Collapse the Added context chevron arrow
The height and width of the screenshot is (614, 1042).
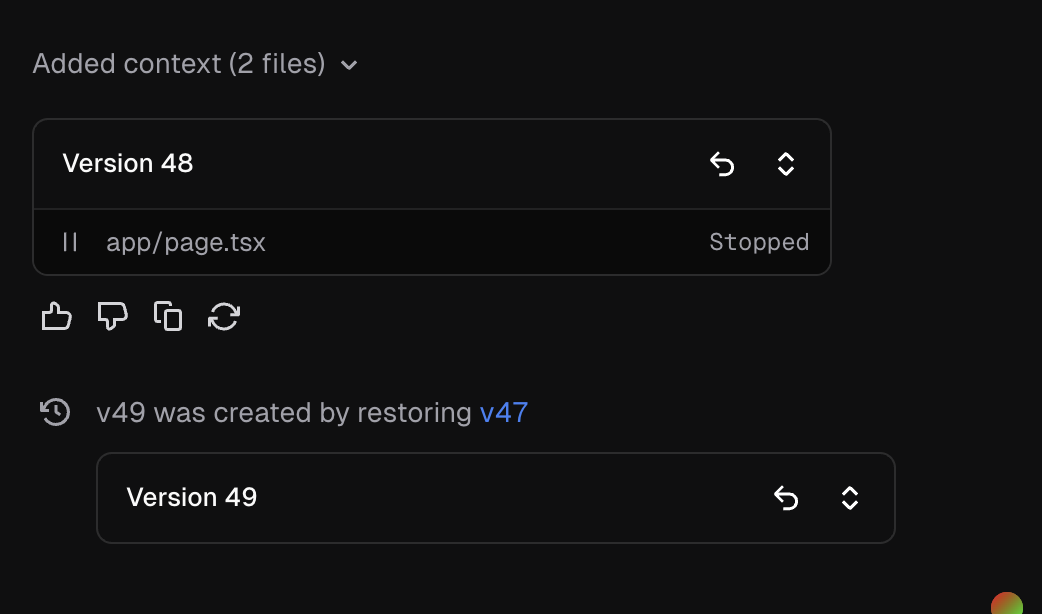point(349,66)
